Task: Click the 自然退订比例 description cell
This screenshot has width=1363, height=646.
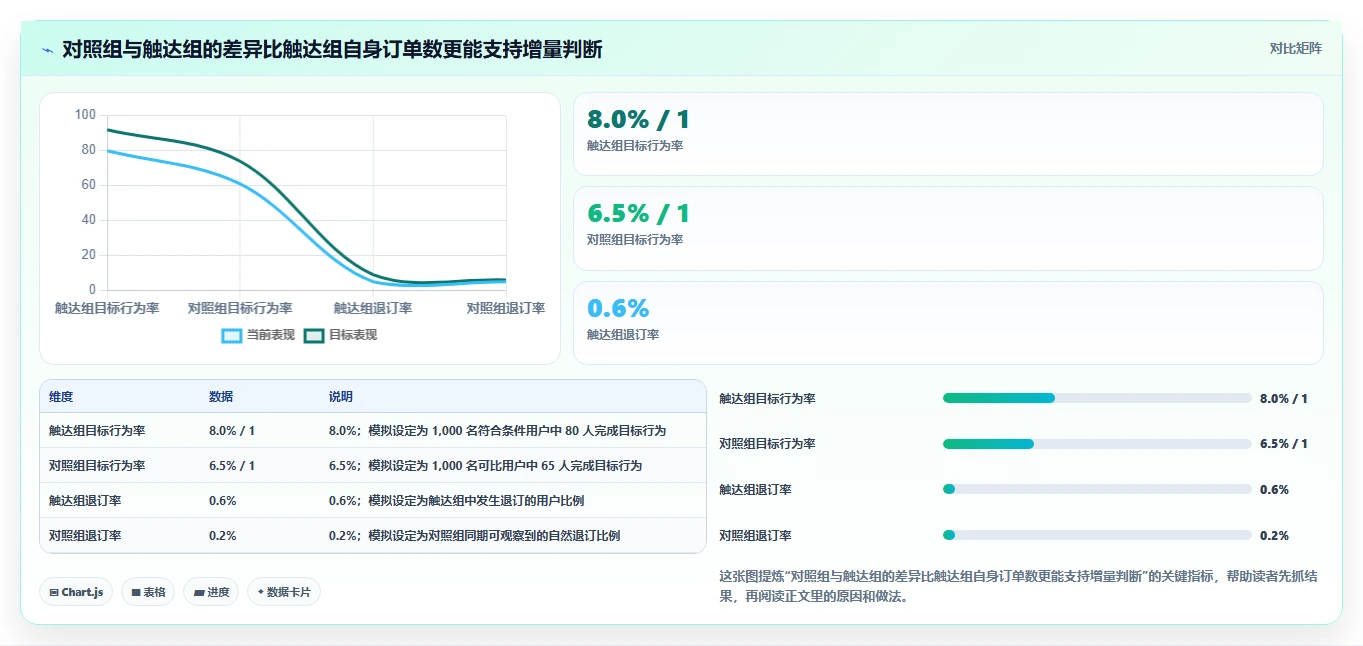Action: pyautogui.click(x=474, y=536)
